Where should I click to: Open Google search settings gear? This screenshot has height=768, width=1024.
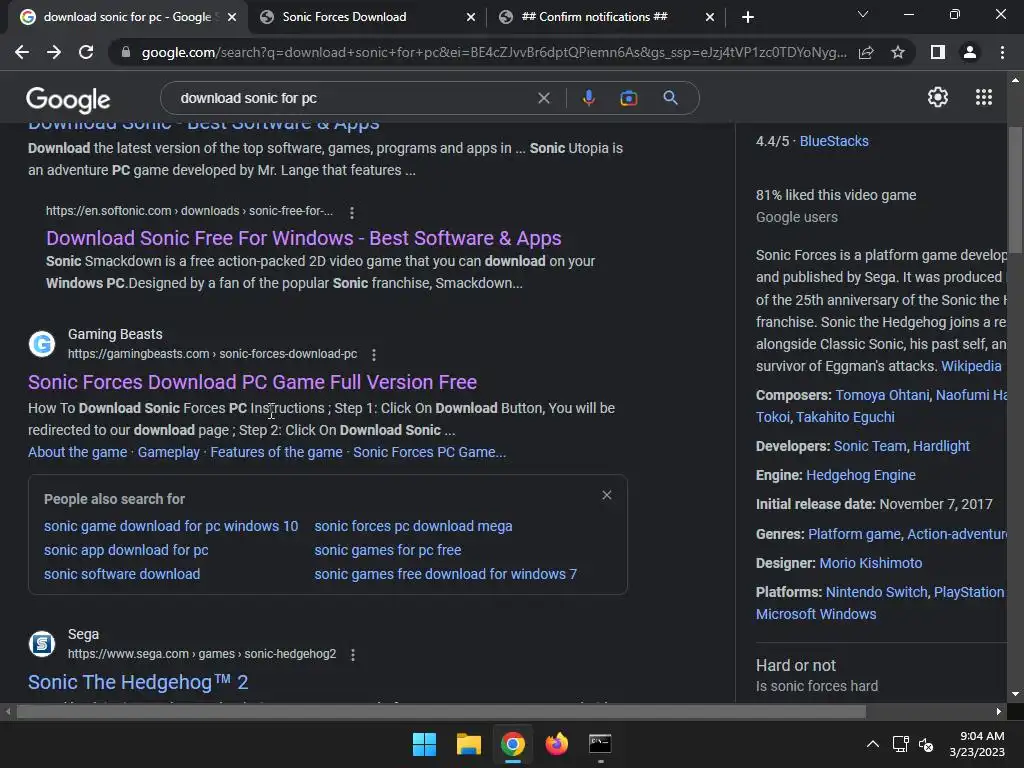click(x=938, y=97)
